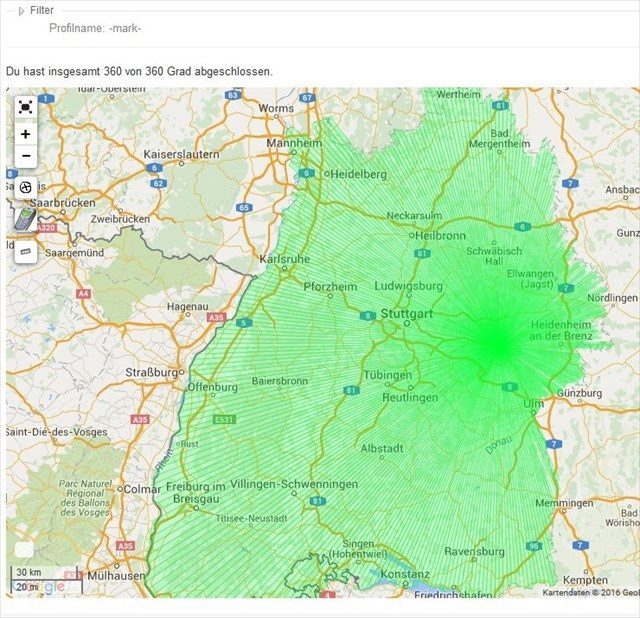This screenshot has width=640, height=618.
Task: Click the Titisee-Neustadt label
Action: pos(251,518)
